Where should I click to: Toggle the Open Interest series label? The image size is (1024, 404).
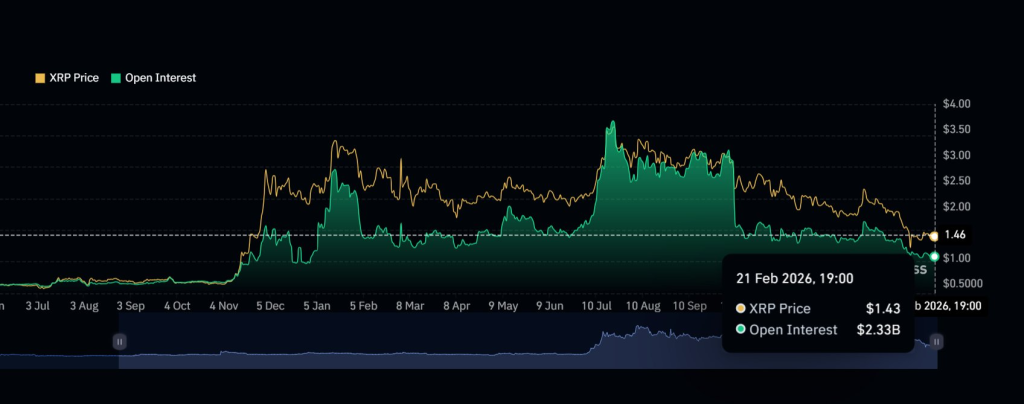159,77
